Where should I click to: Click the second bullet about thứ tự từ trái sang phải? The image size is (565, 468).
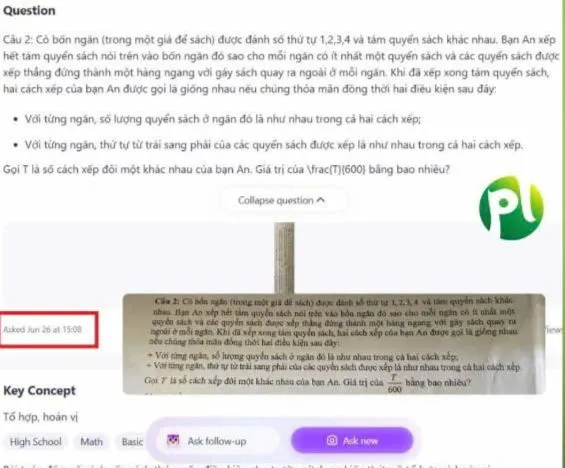coord(273,145)
